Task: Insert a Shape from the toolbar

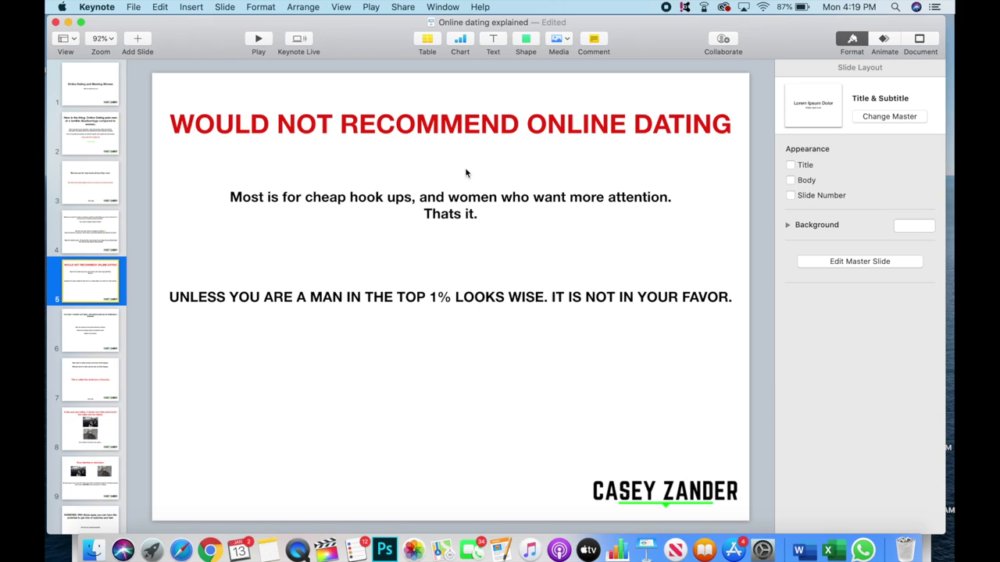Action: coord(526,39)
